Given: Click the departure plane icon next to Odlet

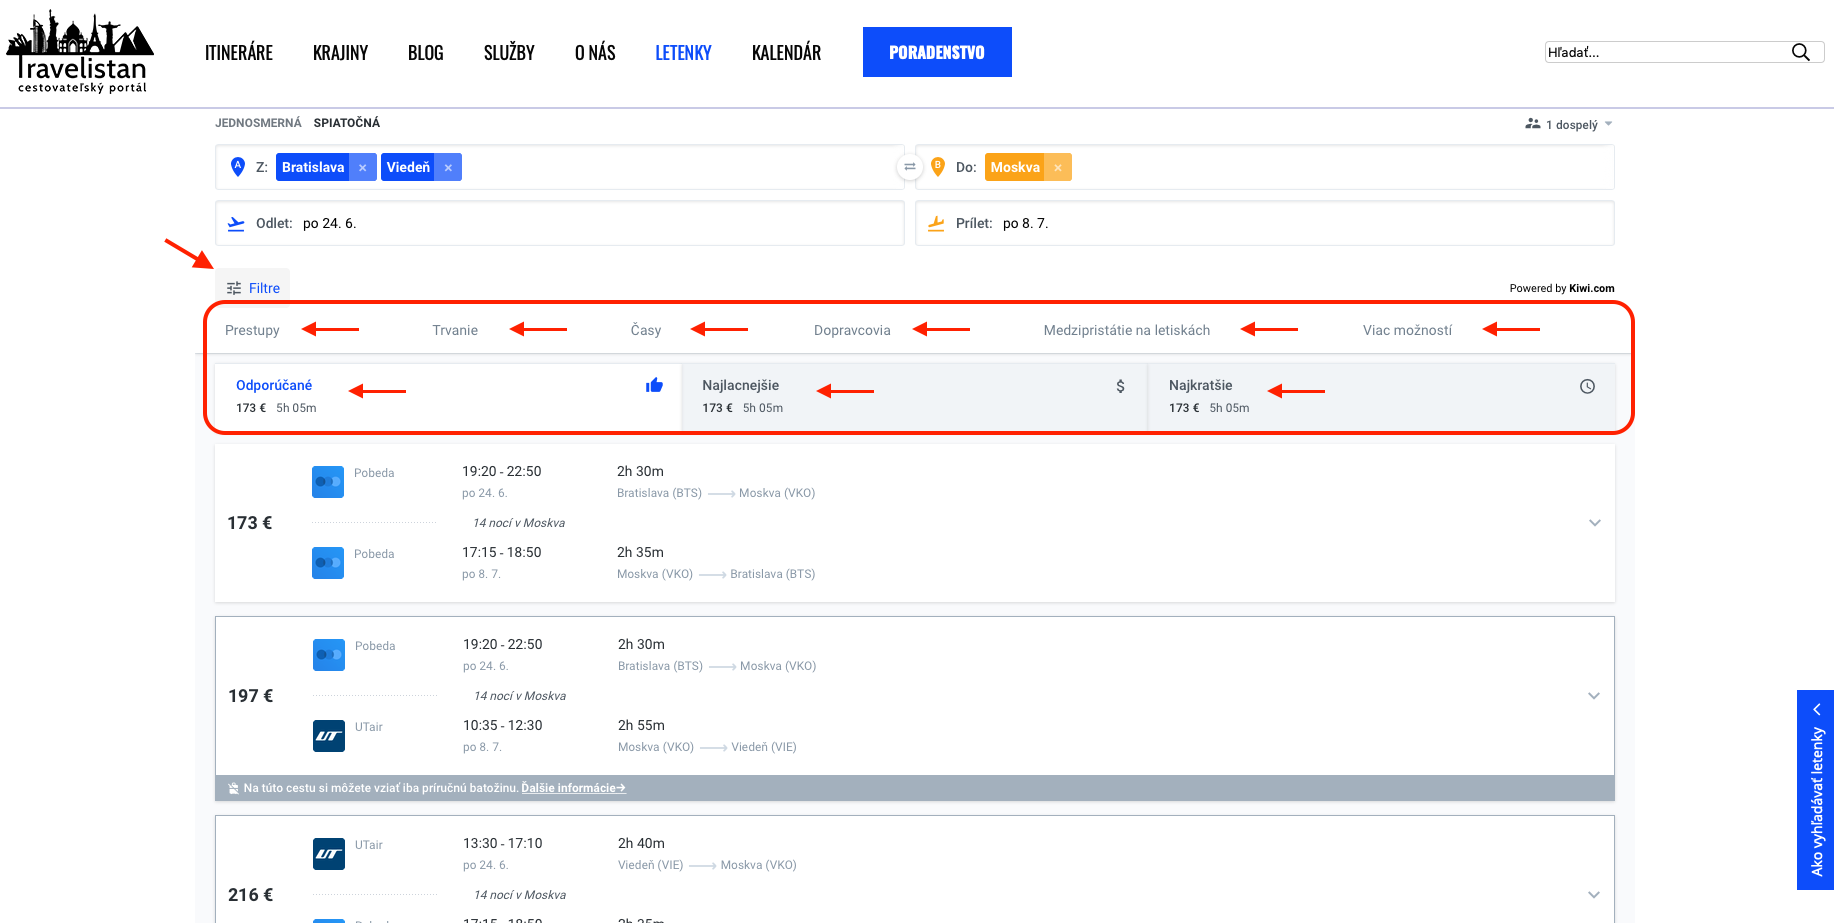Looking at the screenshot, I should coord(236,224).
